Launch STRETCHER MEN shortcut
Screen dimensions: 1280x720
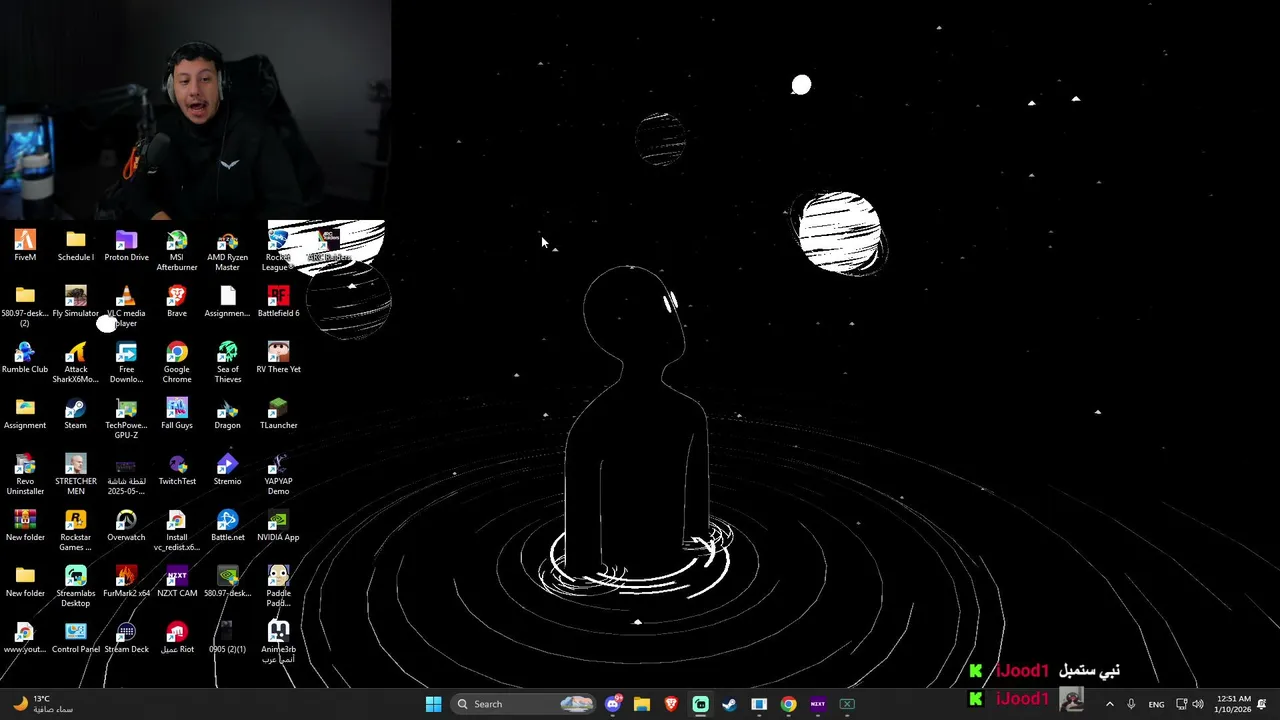coord(76,474)
